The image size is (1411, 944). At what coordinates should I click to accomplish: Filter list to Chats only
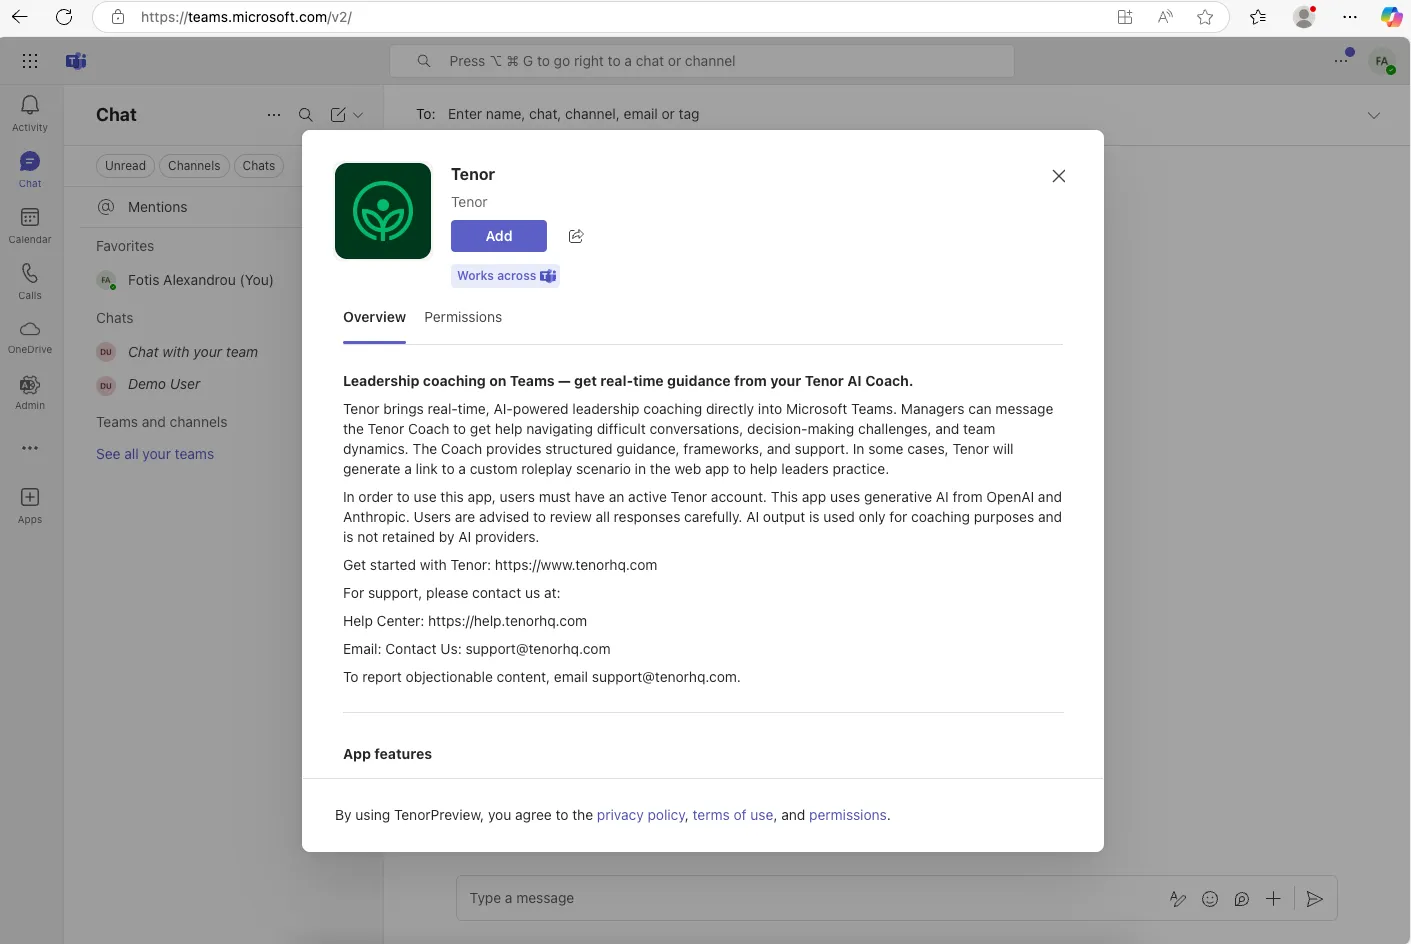pyautogui.click(x=258, y=166)
